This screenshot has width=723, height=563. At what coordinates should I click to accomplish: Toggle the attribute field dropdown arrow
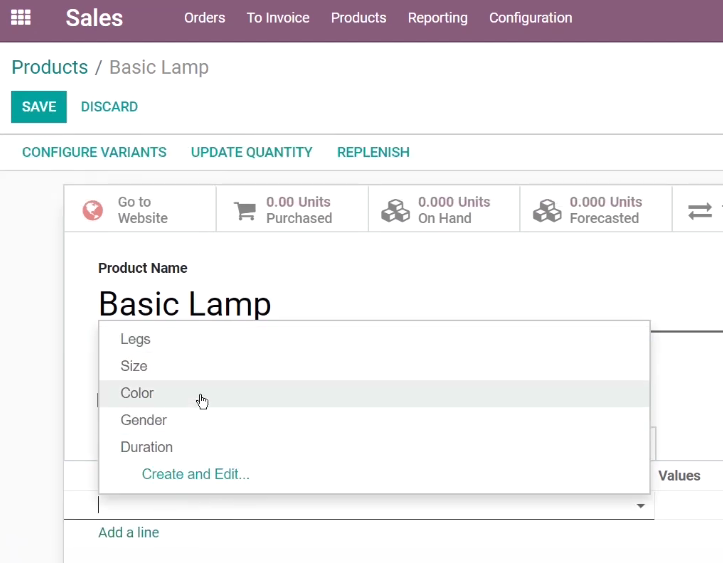[640, 506]
